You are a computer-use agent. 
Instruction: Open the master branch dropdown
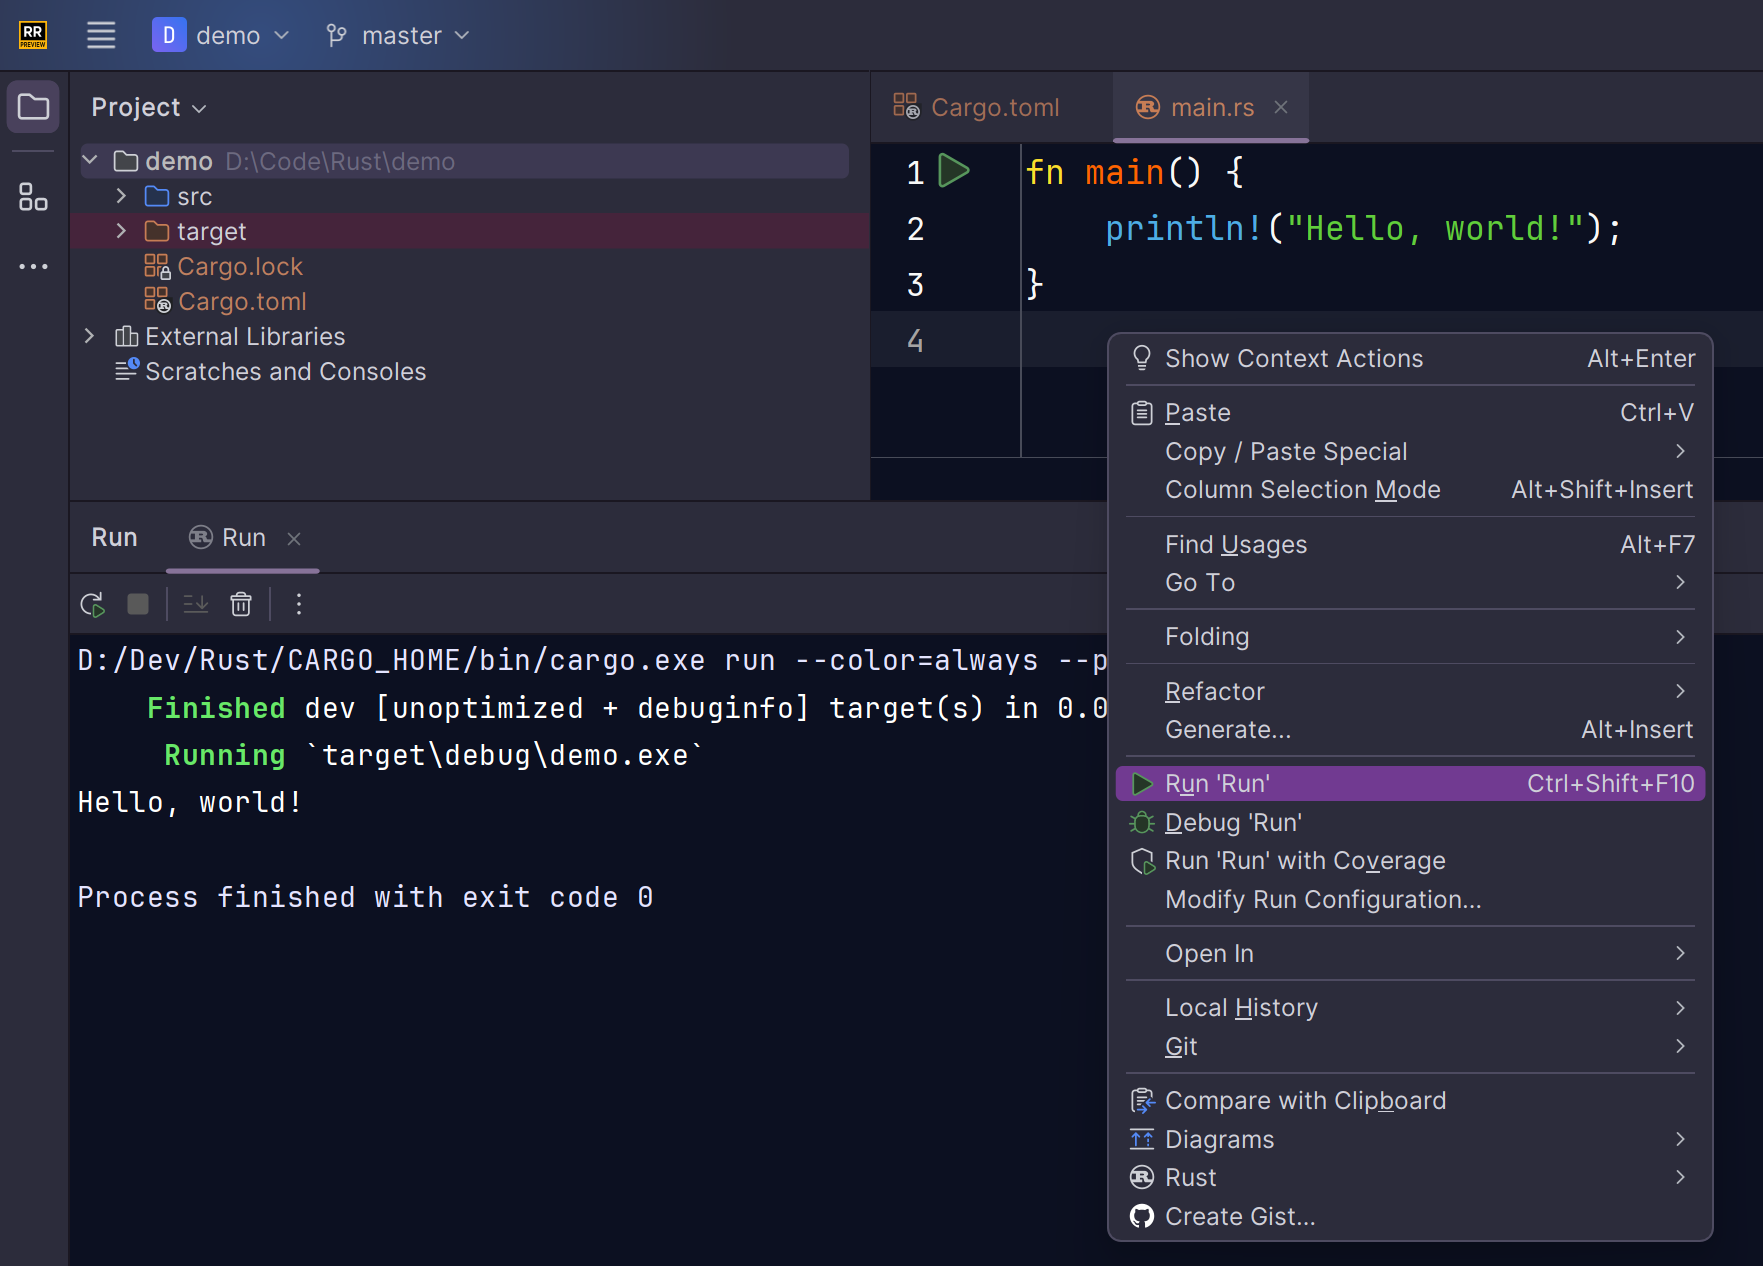click(x=398, y=35)
